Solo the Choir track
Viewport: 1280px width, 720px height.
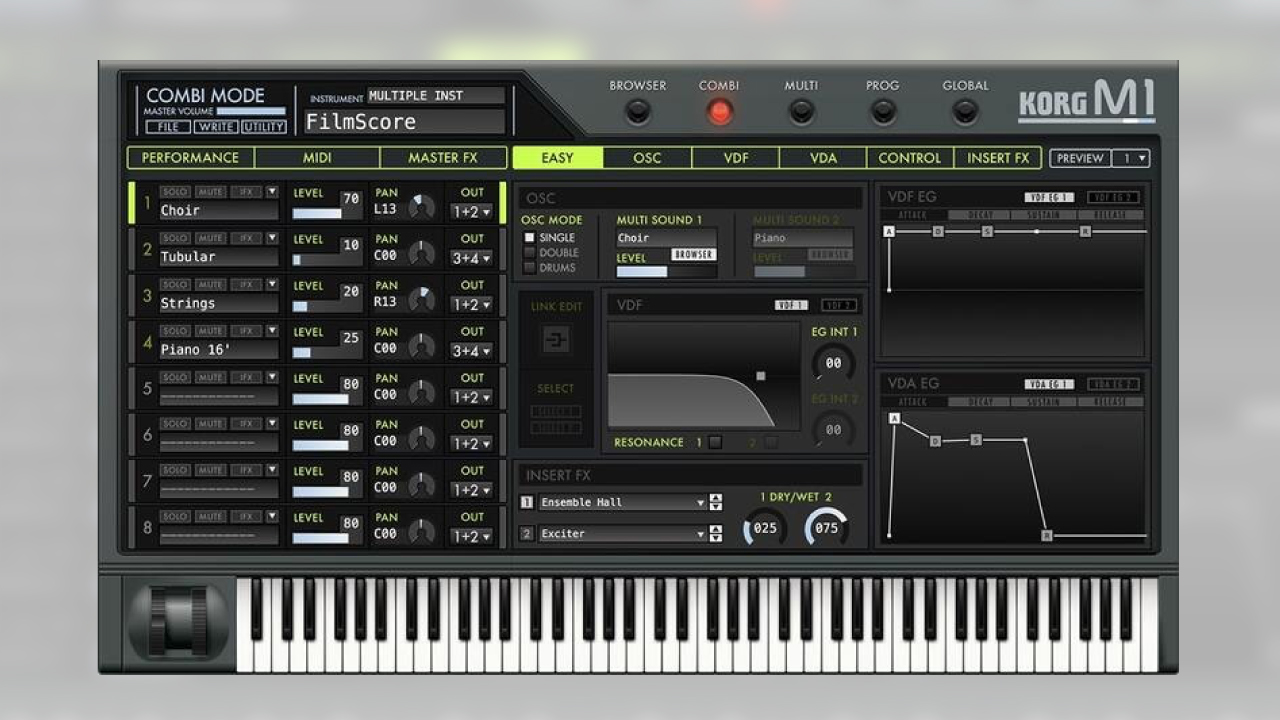[175, 192]
